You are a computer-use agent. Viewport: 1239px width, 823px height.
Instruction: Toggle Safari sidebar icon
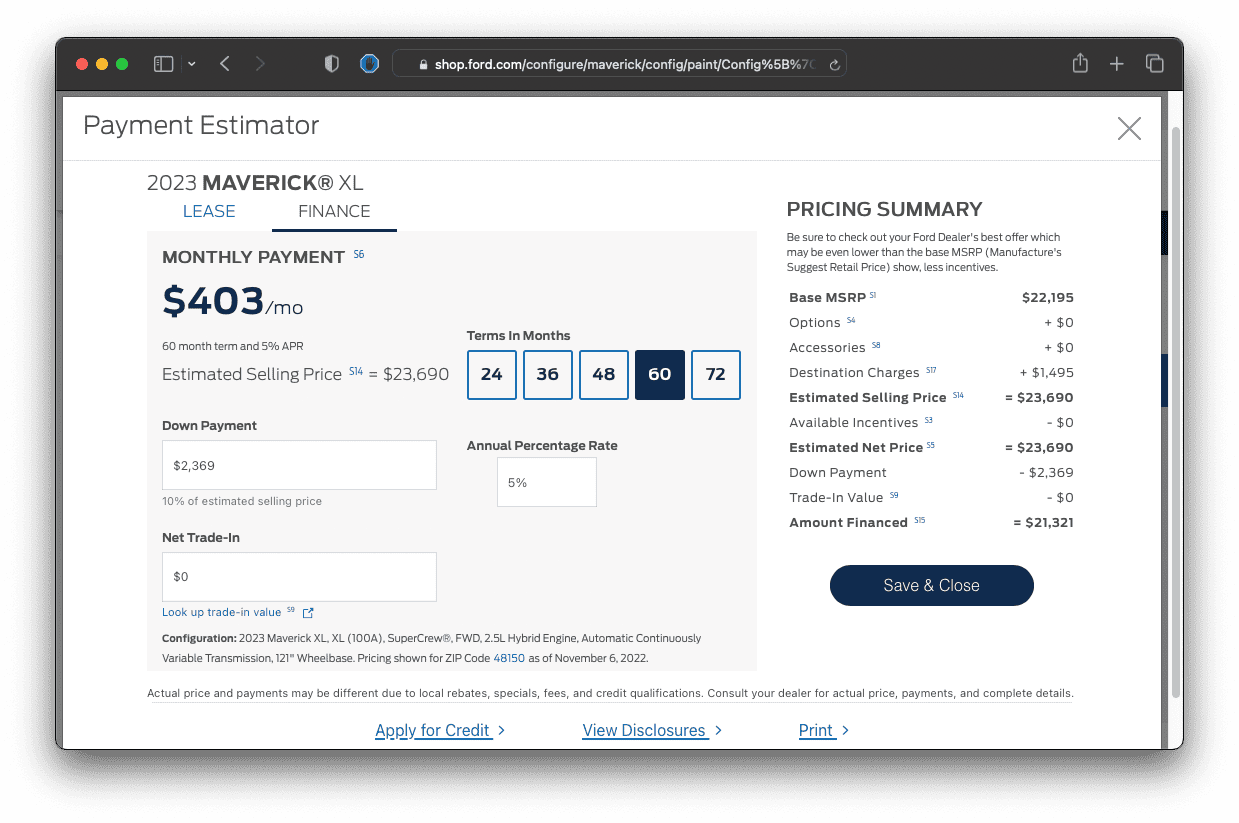point(163,64)
